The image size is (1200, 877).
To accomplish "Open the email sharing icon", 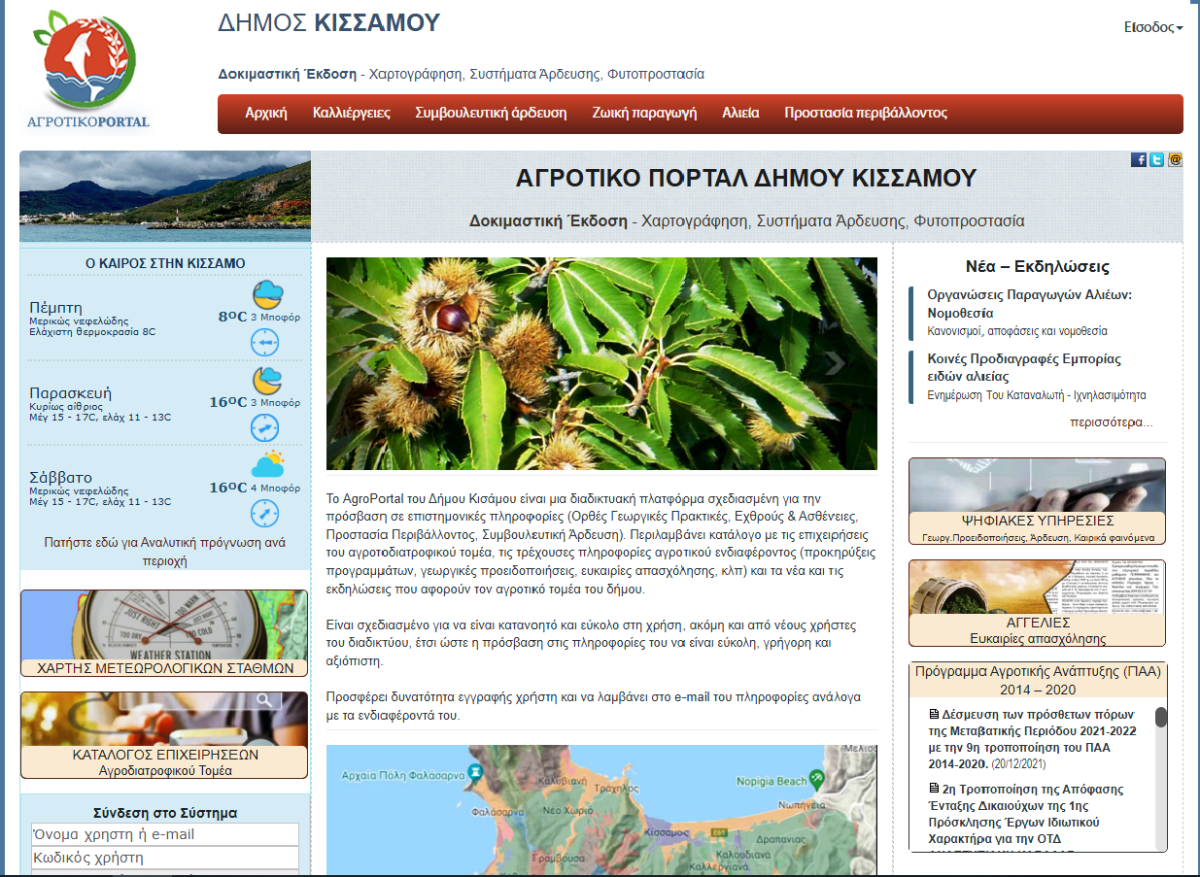I will click(x=1174, y=158).
